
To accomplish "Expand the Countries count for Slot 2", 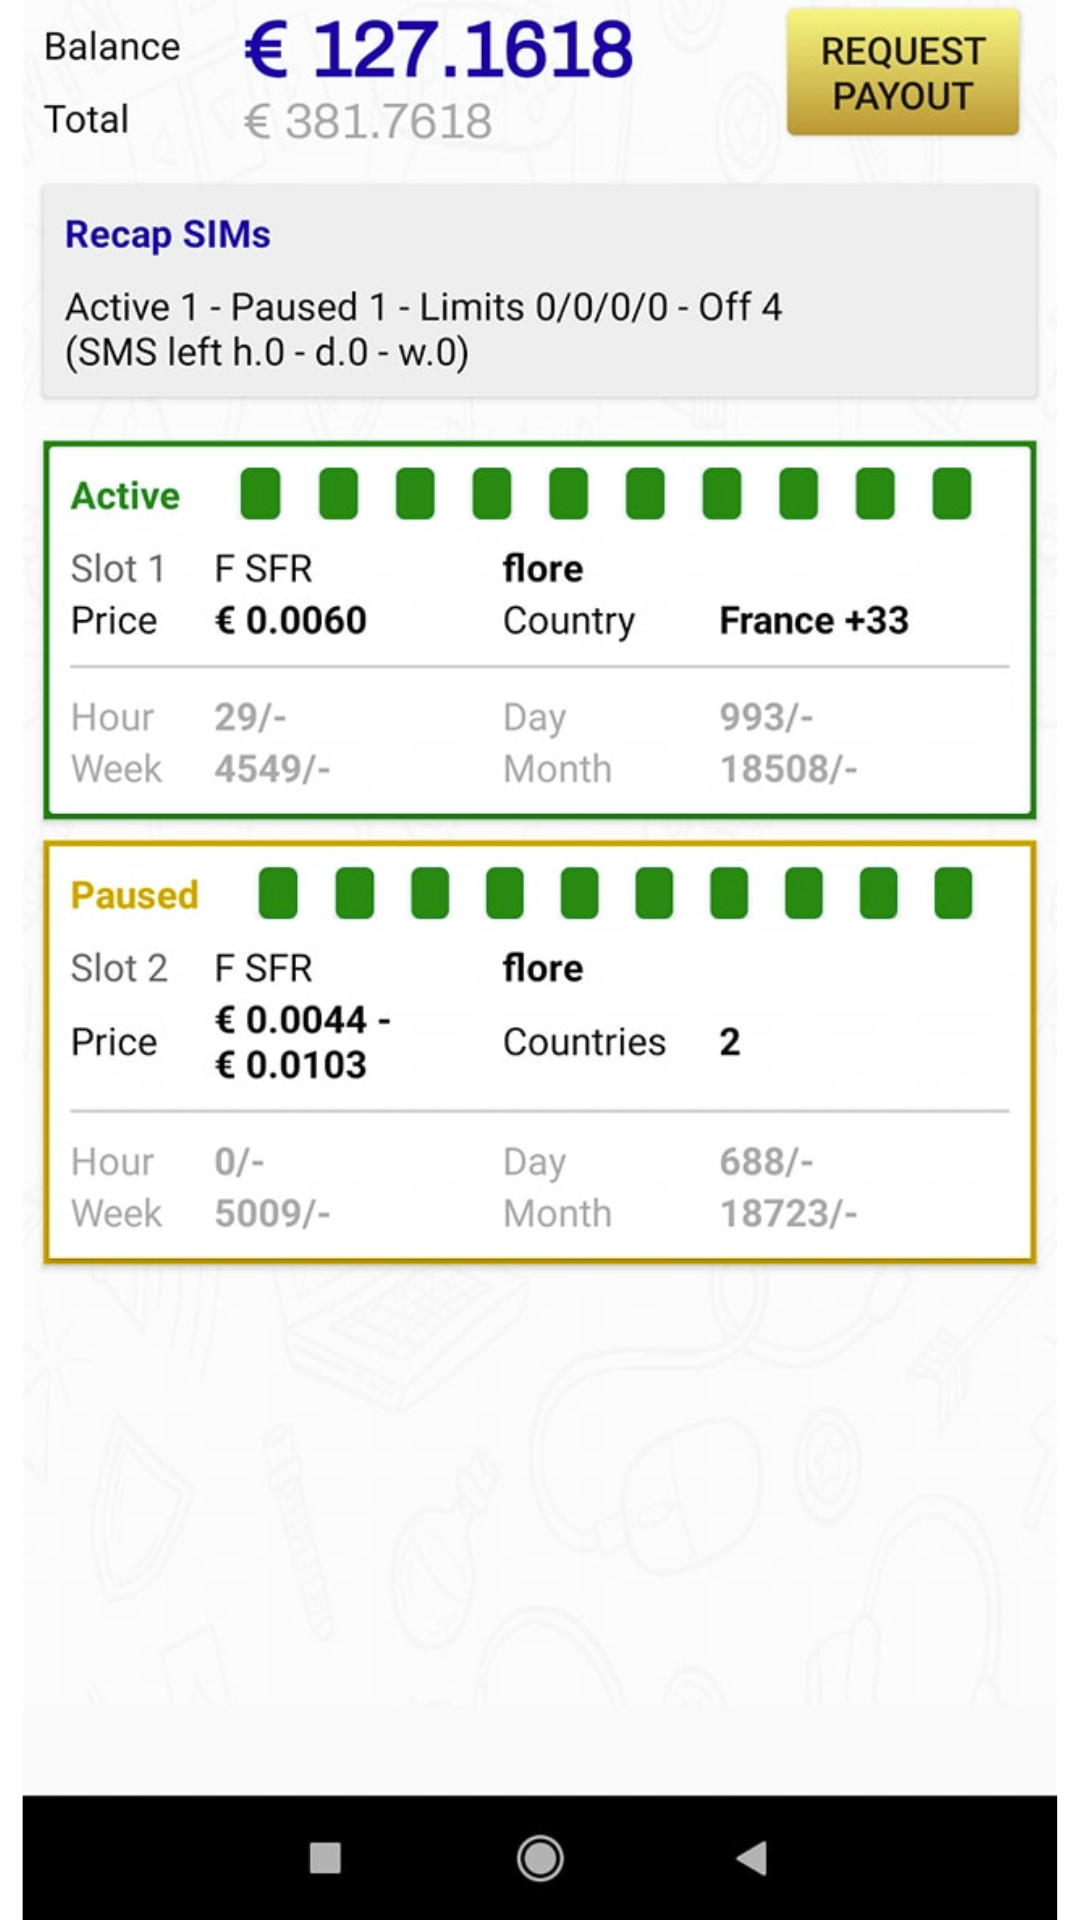I will tap(730, 1042).
